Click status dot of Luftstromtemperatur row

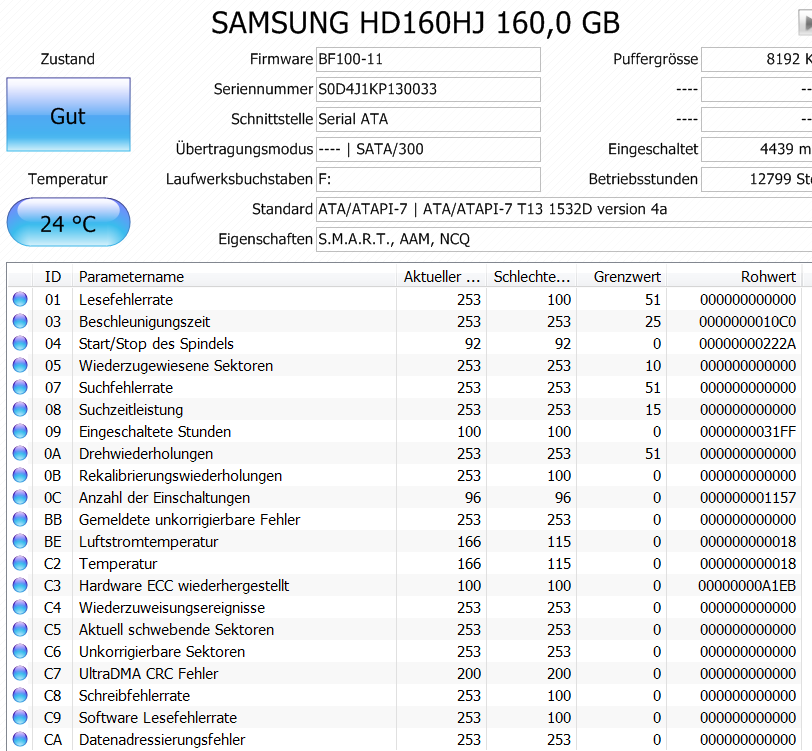pyautogui.click(x=20, y=542)
